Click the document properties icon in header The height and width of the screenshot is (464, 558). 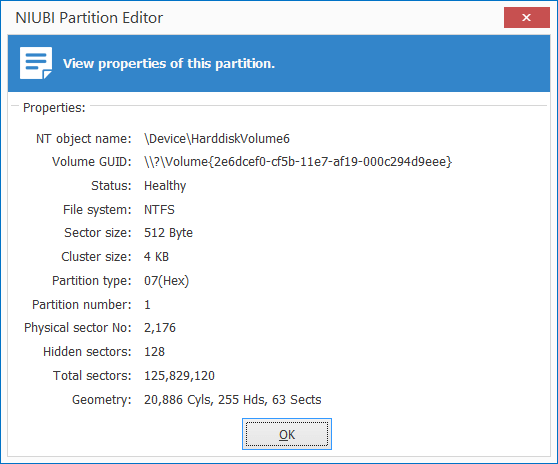pos(36,63)
